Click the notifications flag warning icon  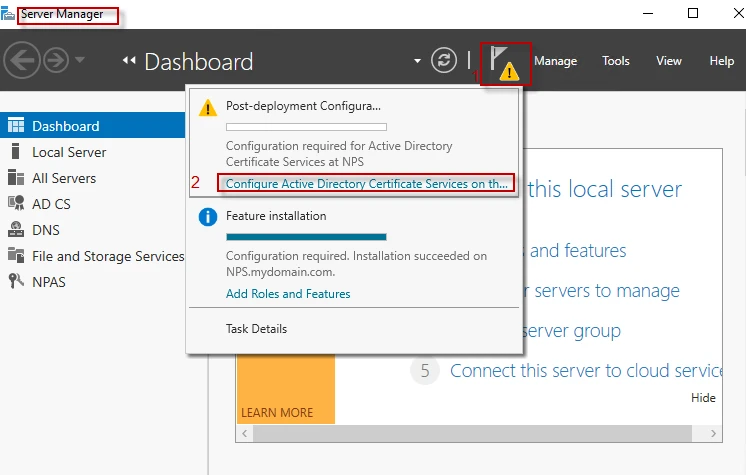(504, 62)
